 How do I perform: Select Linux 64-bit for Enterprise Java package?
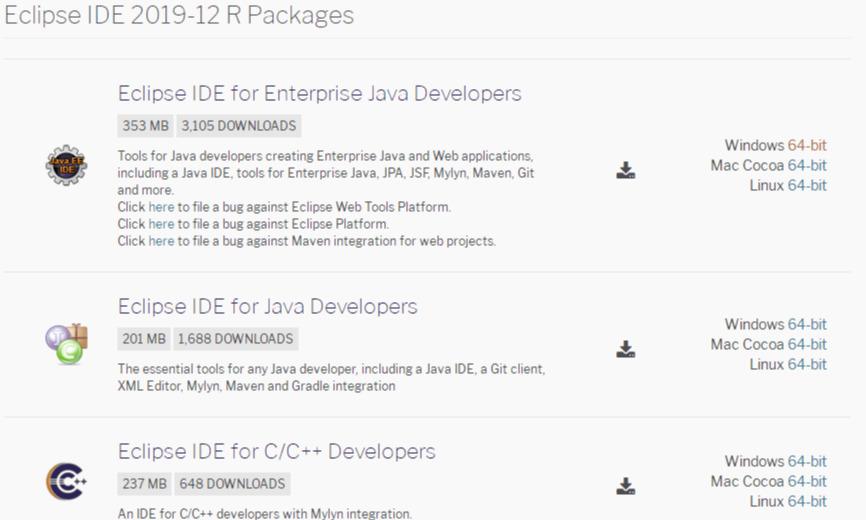tap(807, 185)
